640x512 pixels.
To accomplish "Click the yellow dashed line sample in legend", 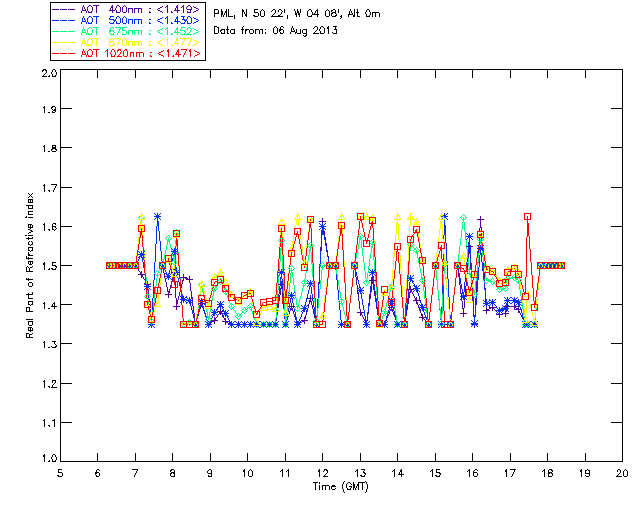I will (x=64, y=42).
